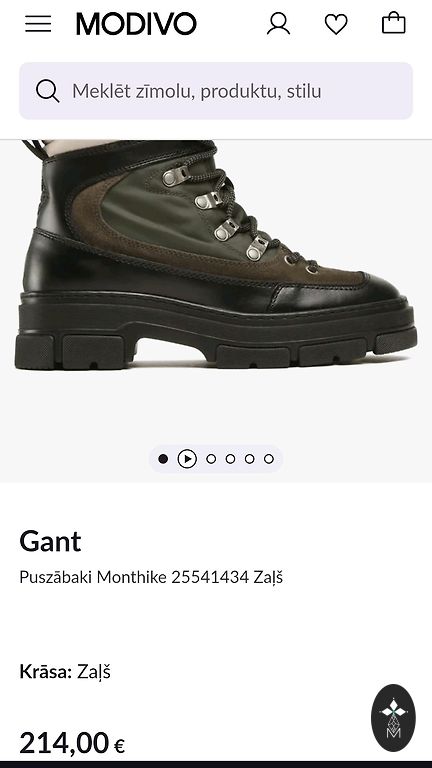Image resolution: width=432 pixels, height=768 pixels.
Task: Click the Gant boot product image
Action: tap(216, 255)
